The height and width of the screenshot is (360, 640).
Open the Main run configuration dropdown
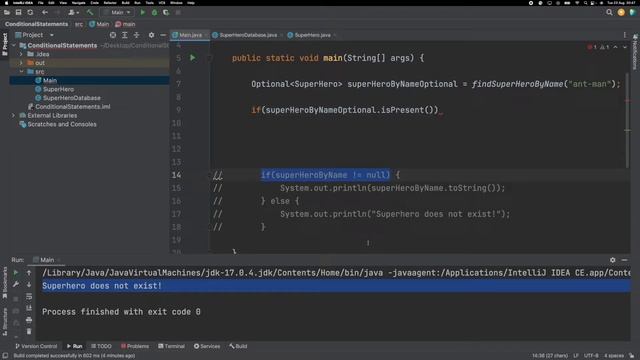coord(118,13)
